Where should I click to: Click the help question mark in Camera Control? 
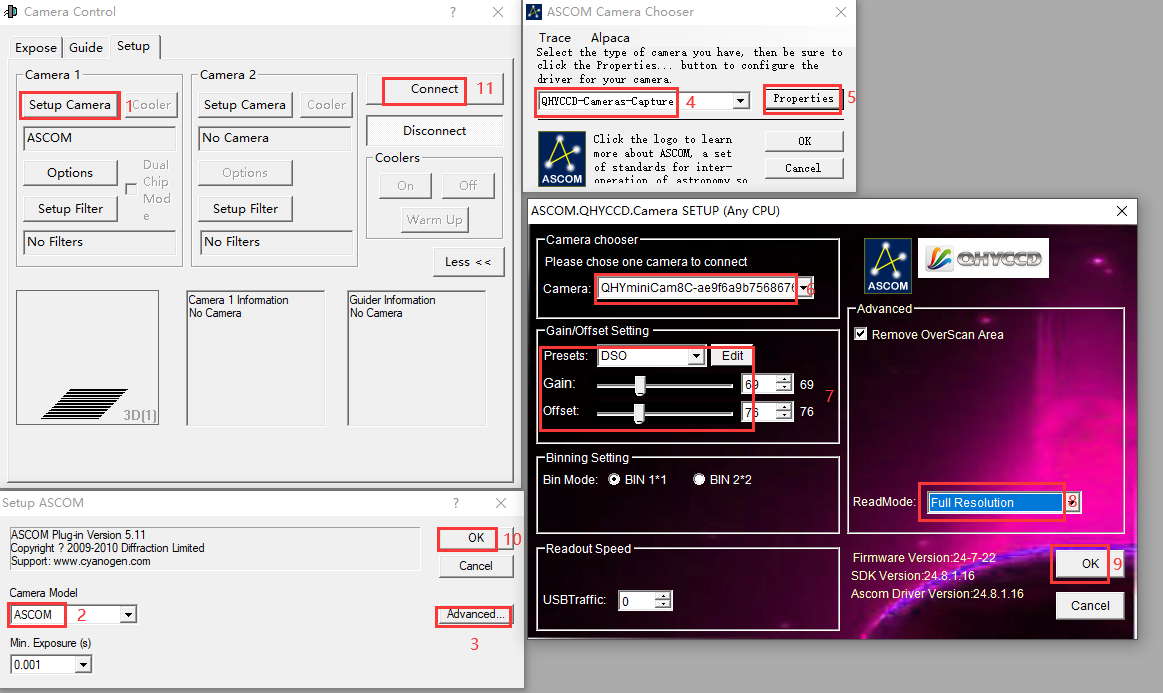click(x=452, y=12)
